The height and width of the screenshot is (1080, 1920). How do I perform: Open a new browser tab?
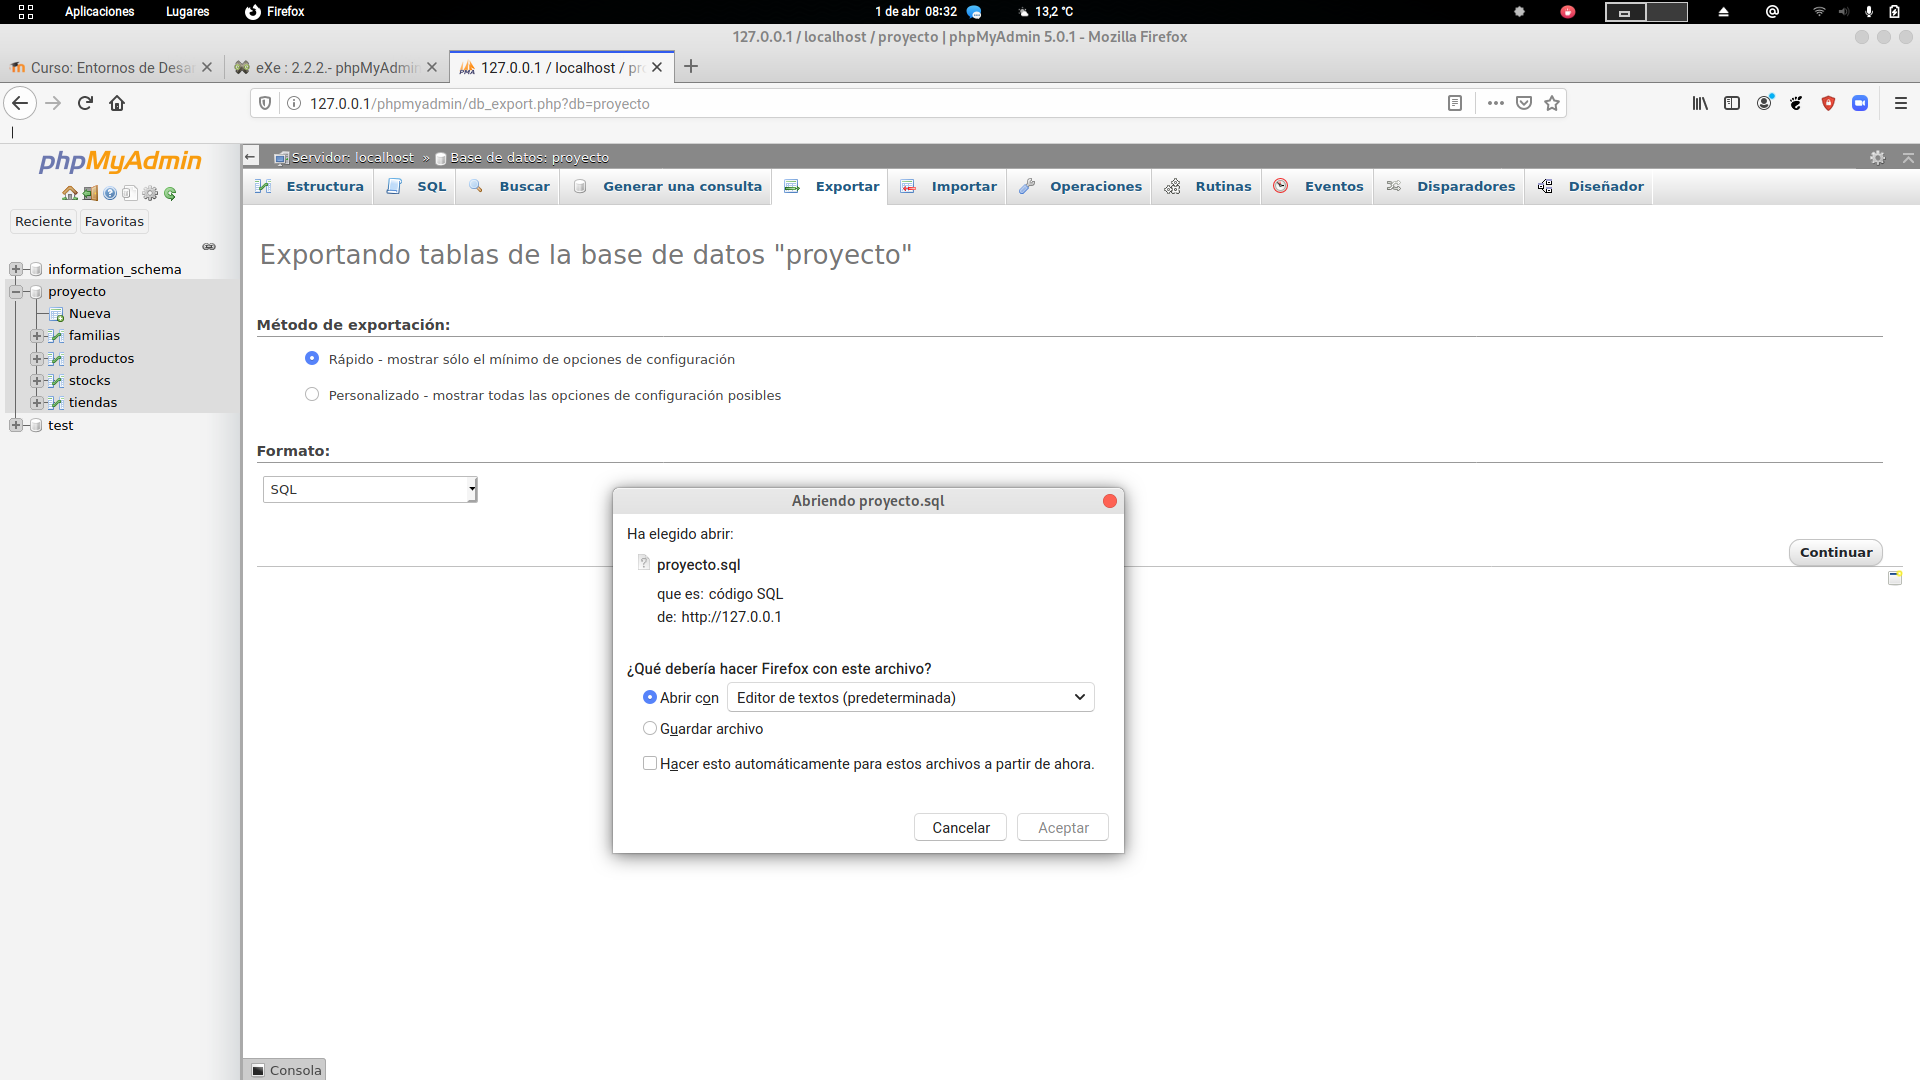pyautogui.click(x=691, y=67)
